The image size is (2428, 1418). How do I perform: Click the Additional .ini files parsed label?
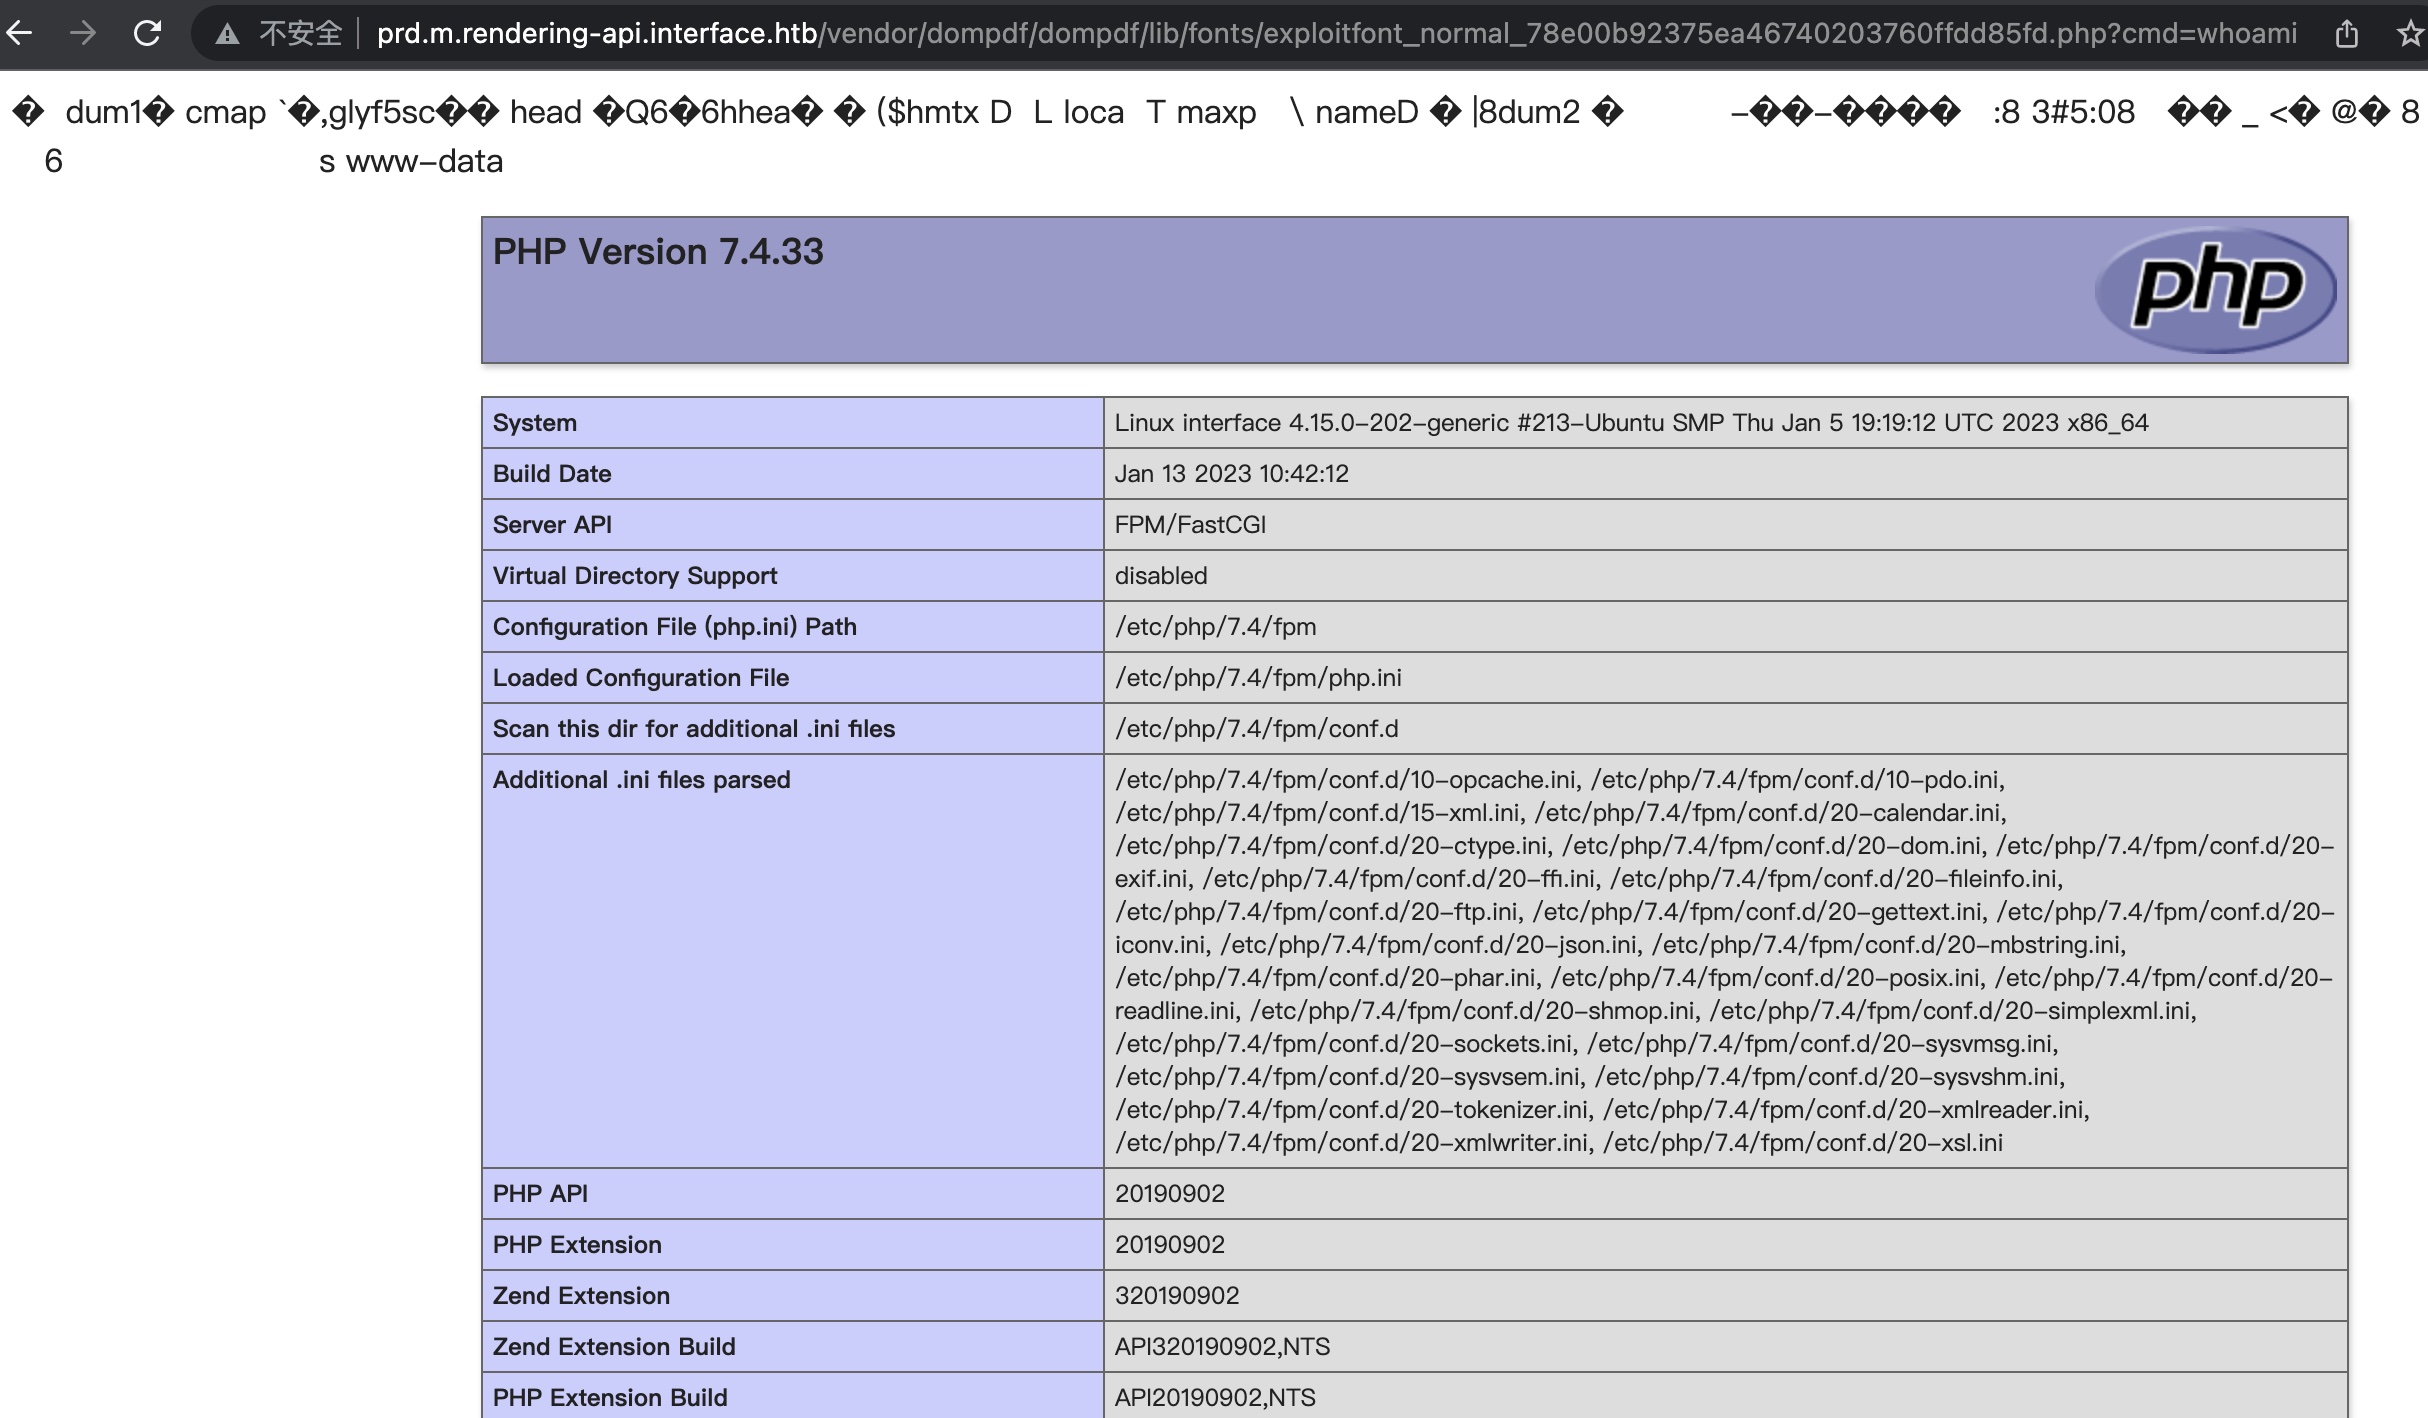click(641, 780)
